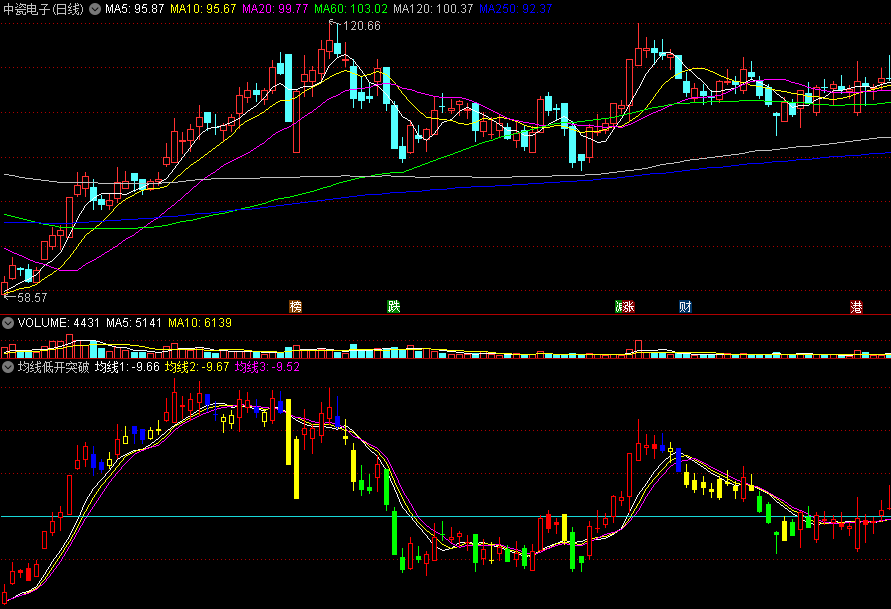This screenshot has width=891, height=609.
Task: Click the 58.57 low price label
Action: (32, 298)
